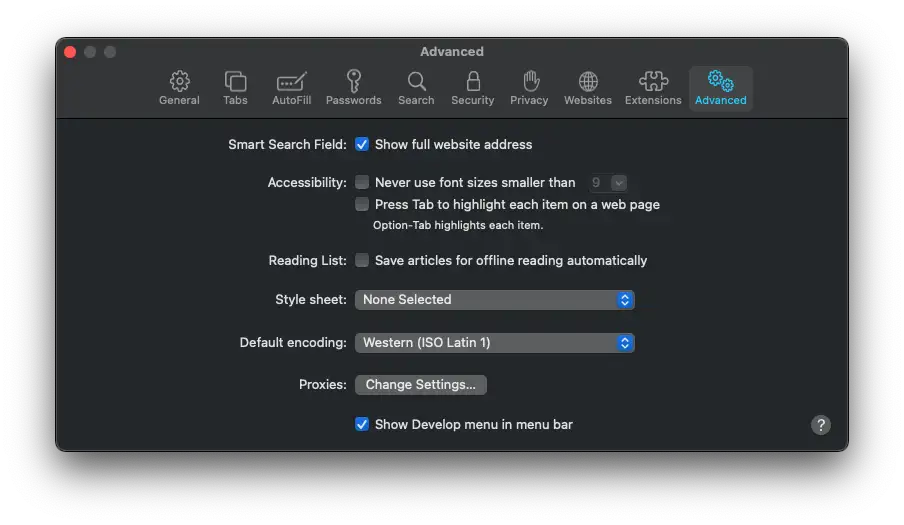Open the Websites preferences pane
This screenshot has height=525, width=904.
[x=587, y=88]
